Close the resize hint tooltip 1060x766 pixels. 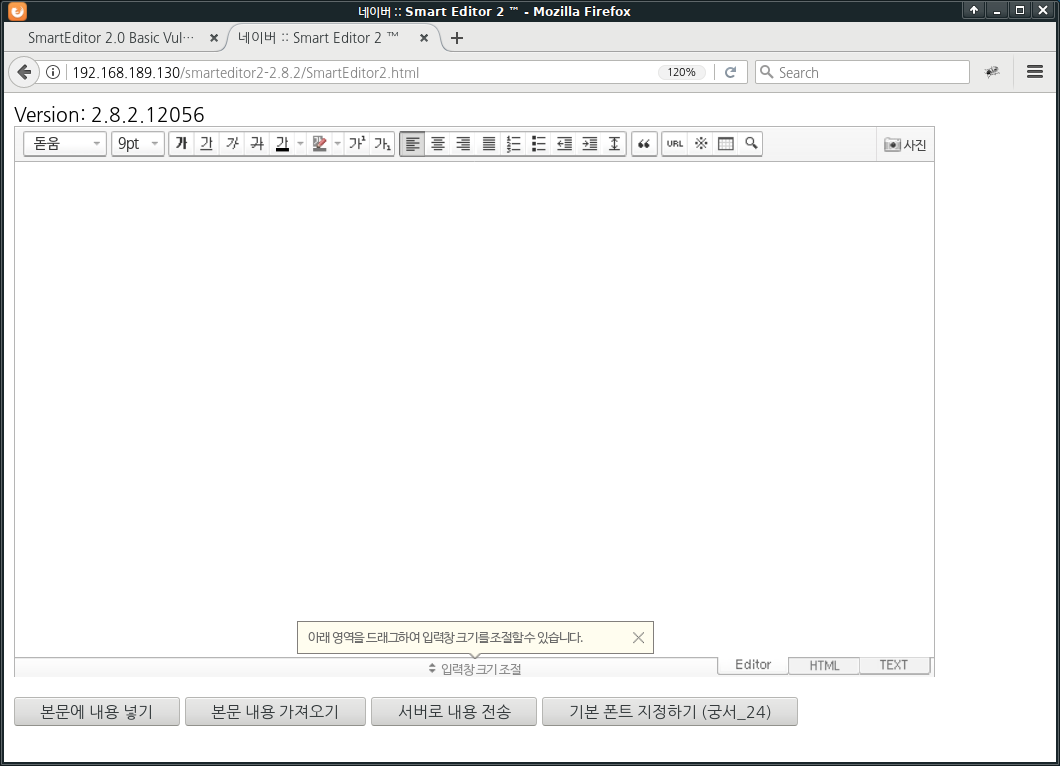(638, 638)
